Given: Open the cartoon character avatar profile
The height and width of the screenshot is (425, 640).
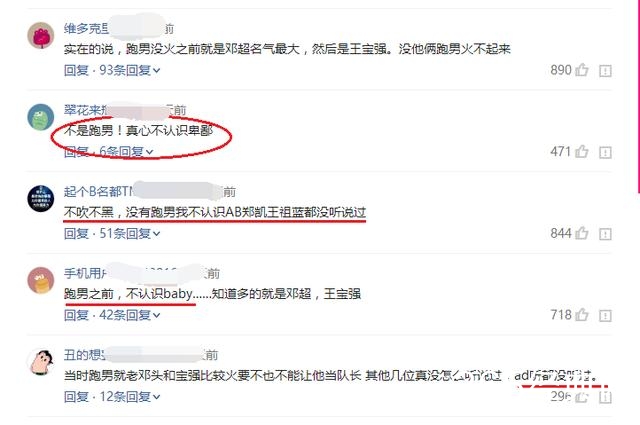Looking at the screenshot, I should click(41, 362).
